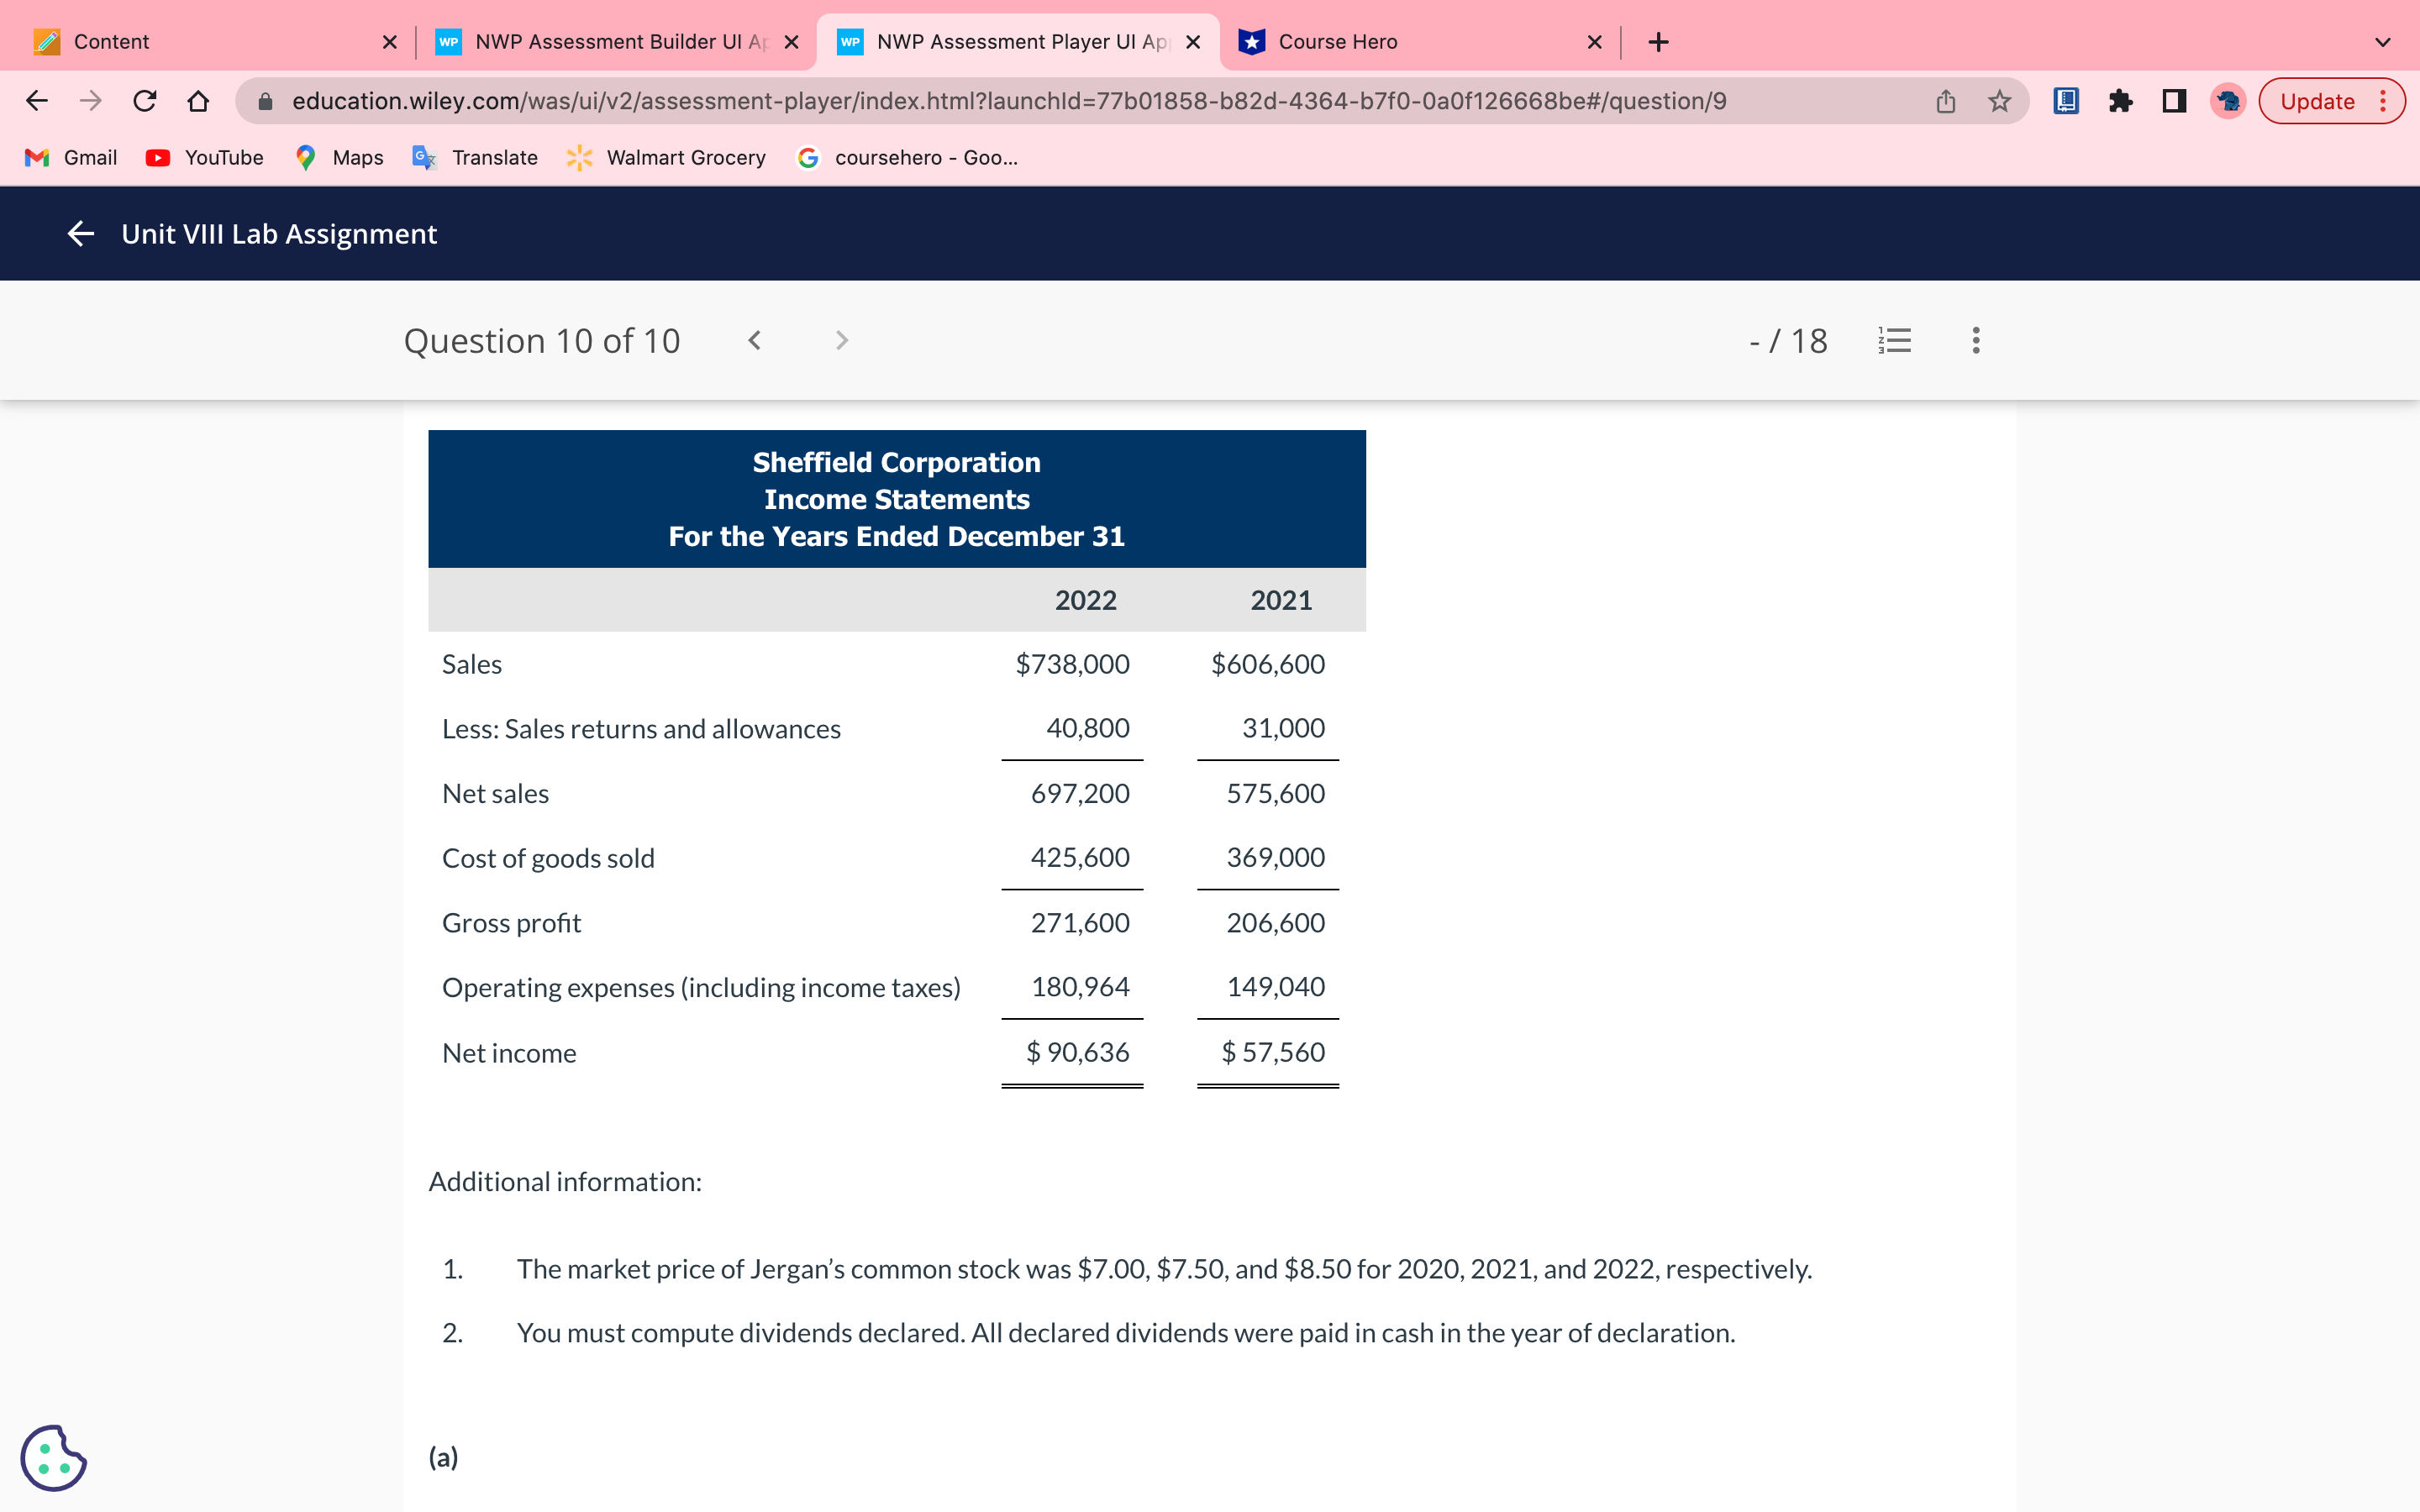
Task: Click the site security lock icon
Action: point(265,100)
